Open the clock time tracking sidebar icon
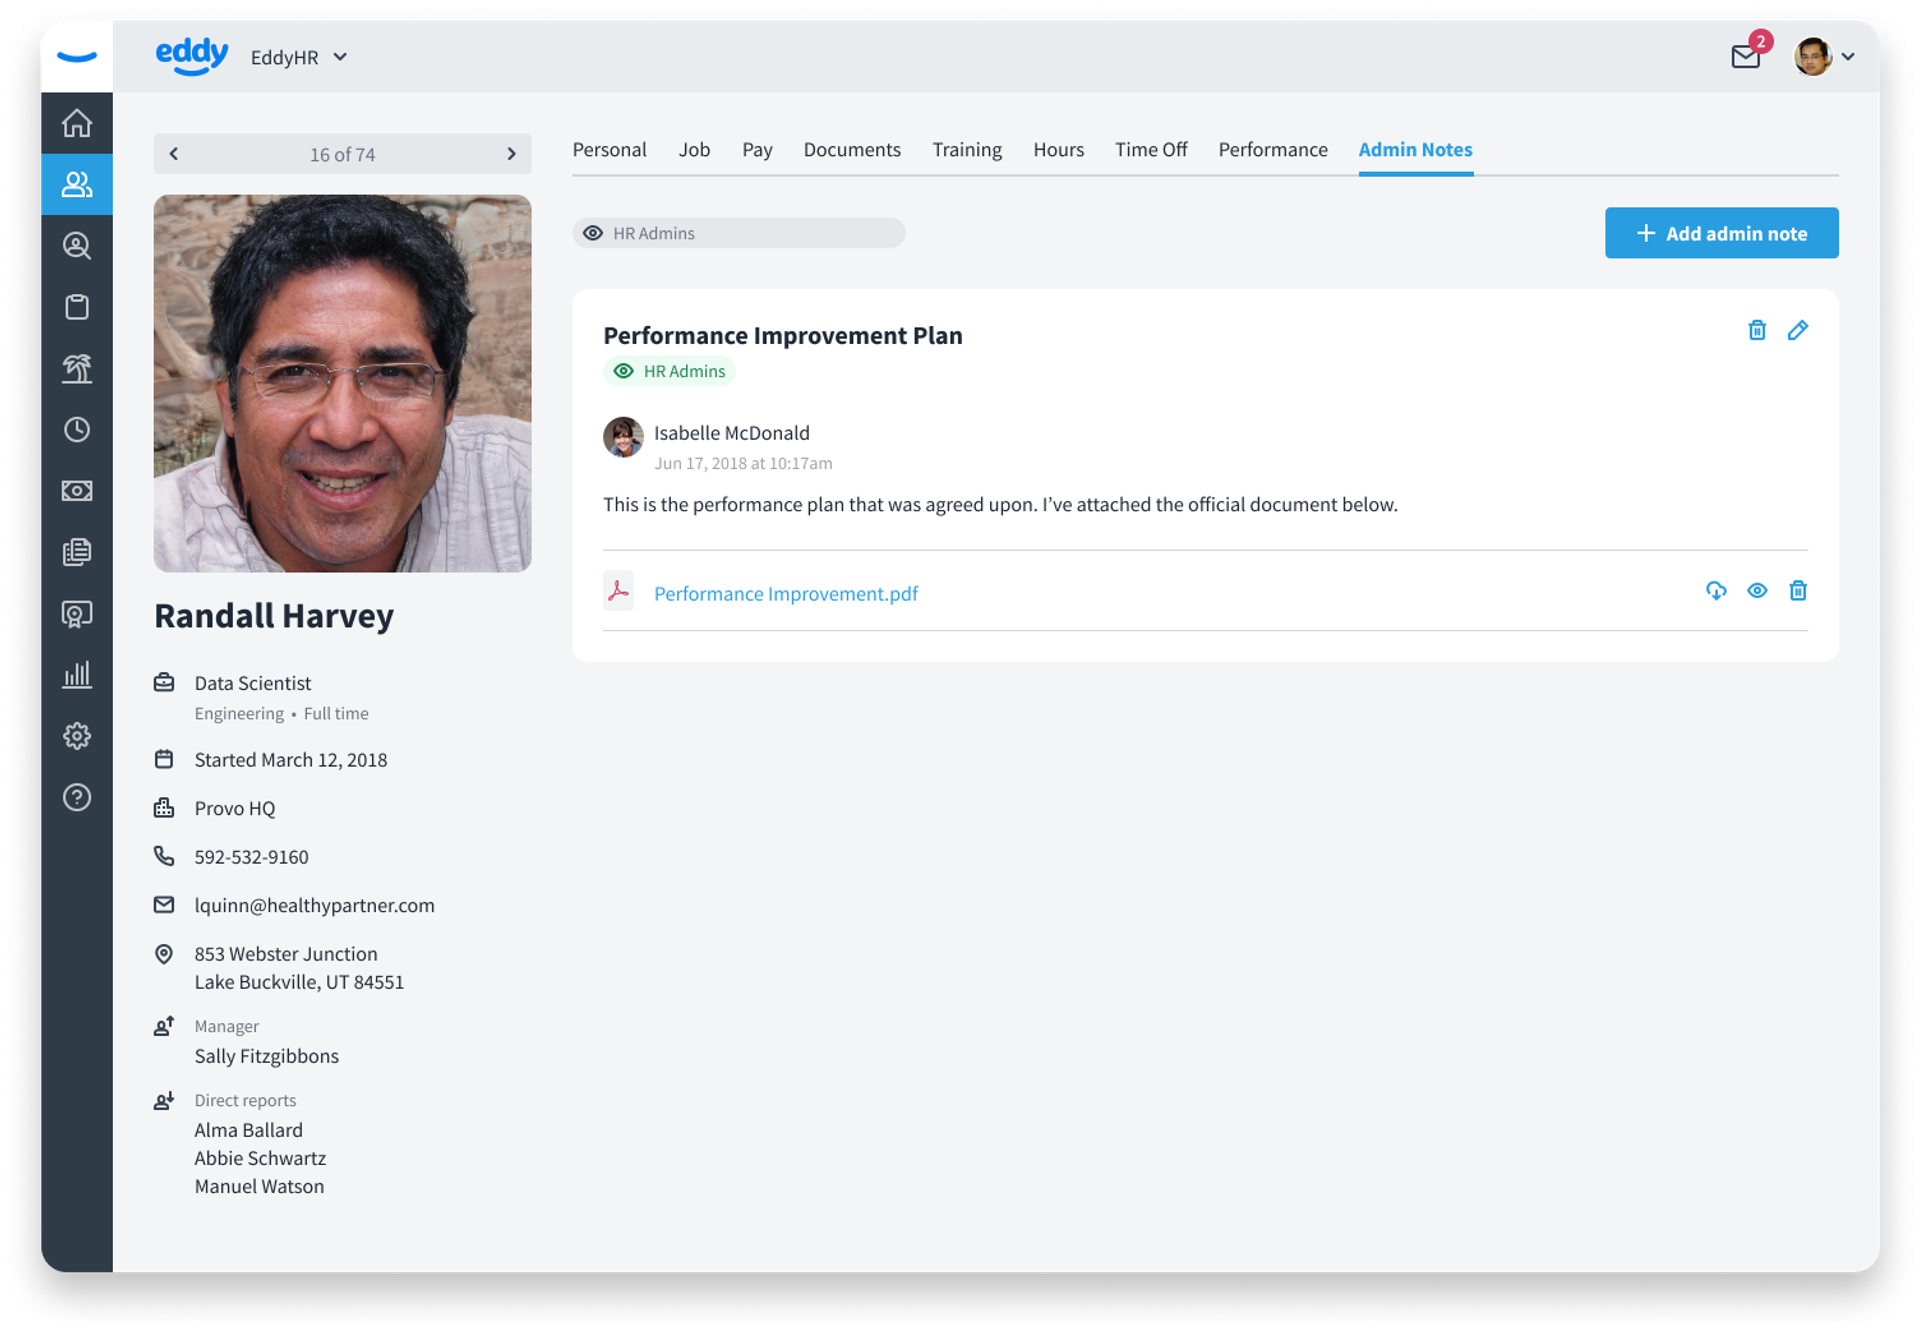This screenshot has height=1333, width=1920. (77, 430)
